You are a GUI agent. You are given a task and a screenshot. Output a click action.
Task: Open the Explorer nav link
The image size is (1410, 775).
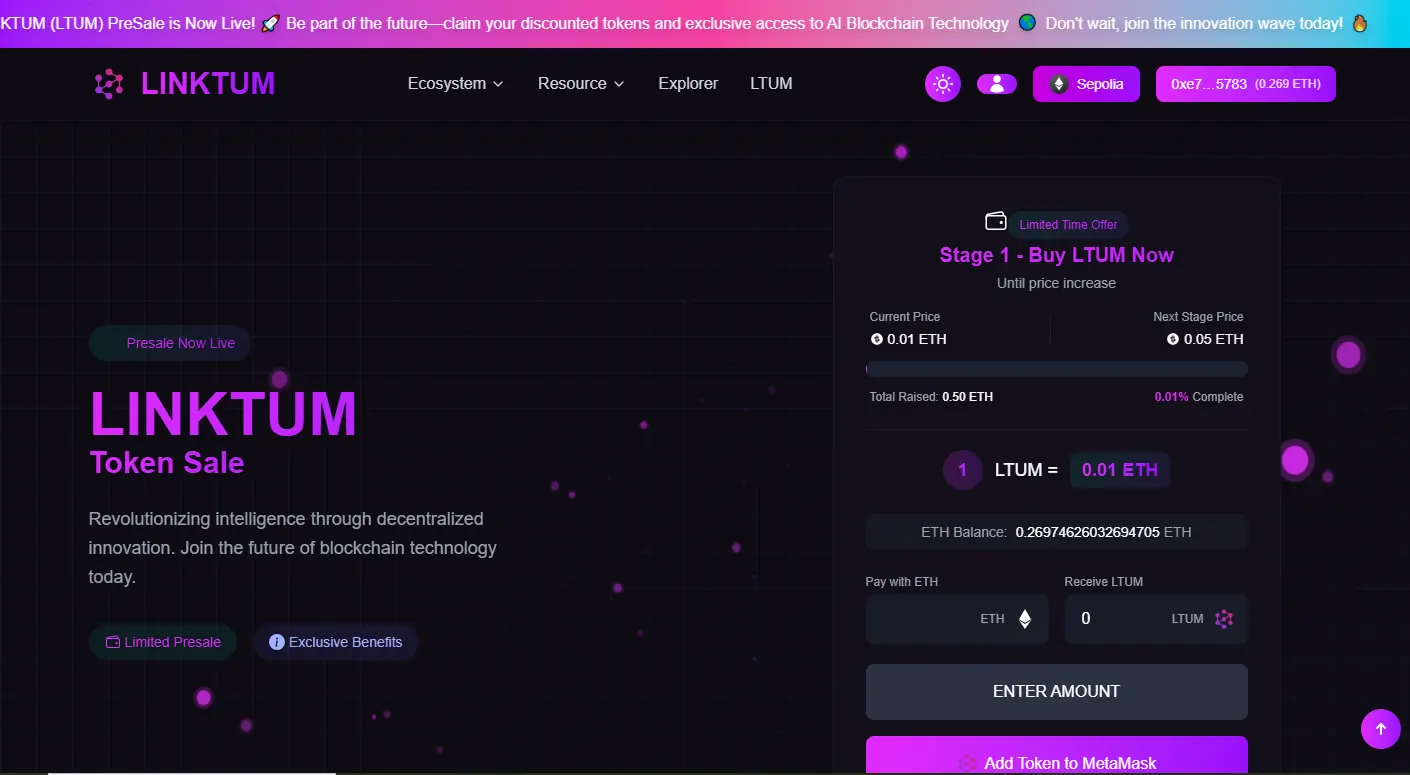pyautogui.click(x=688, y=84)
